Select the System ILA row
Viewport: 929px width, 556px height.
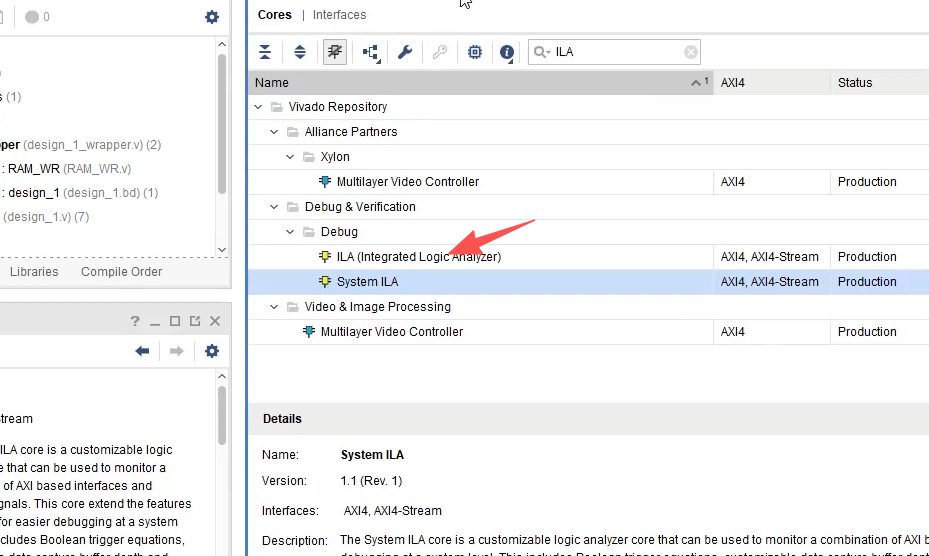[x=588, y=282]
